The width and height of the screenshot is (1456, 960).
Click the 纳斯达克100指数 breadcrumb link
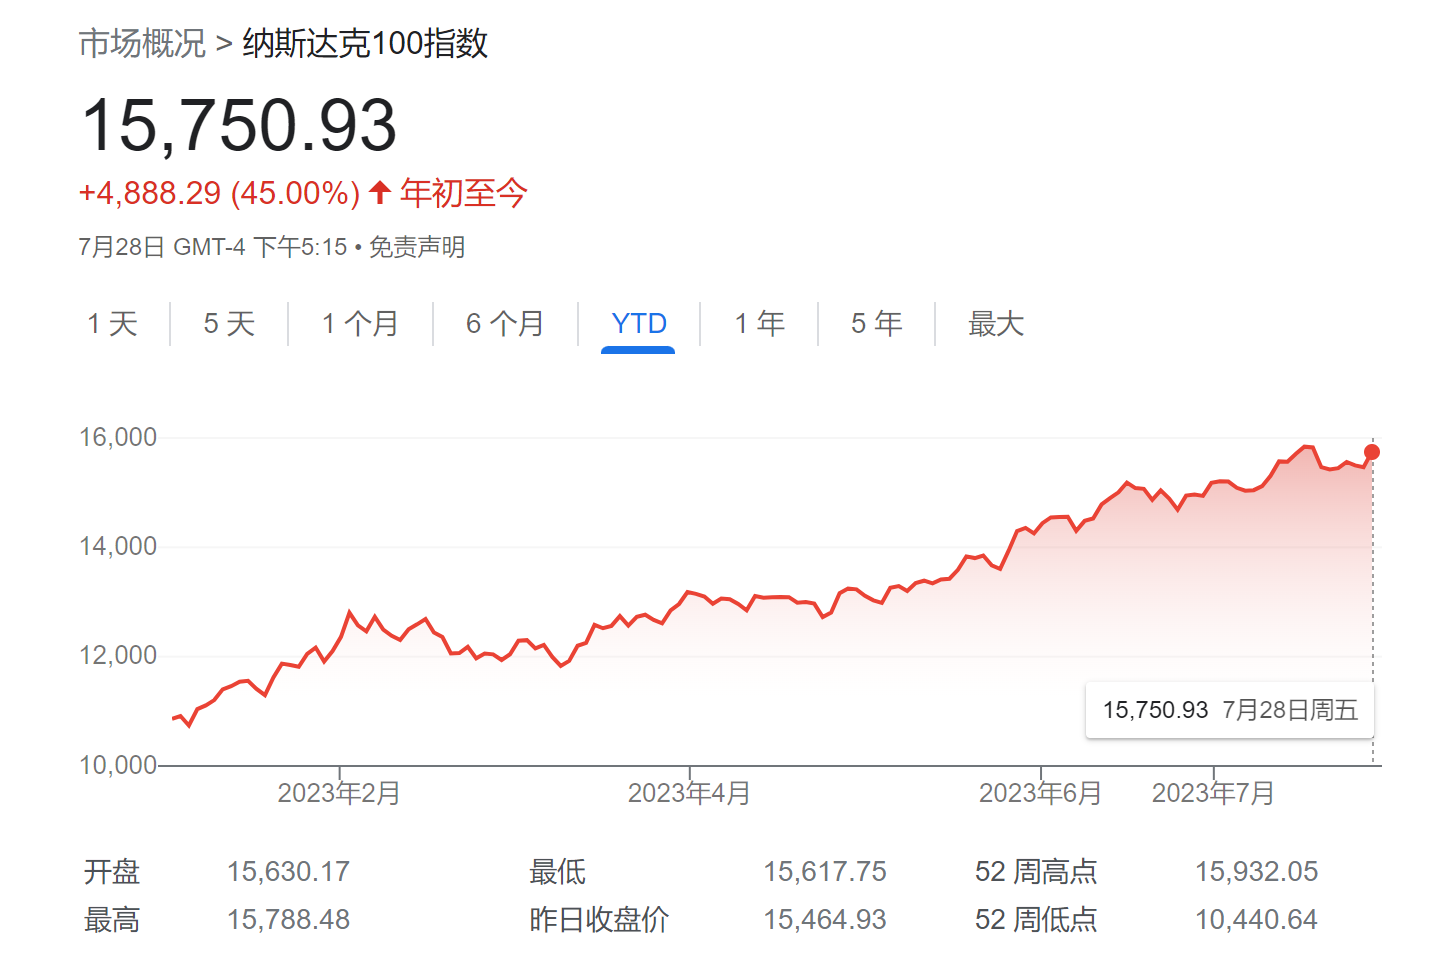(363, 44)
